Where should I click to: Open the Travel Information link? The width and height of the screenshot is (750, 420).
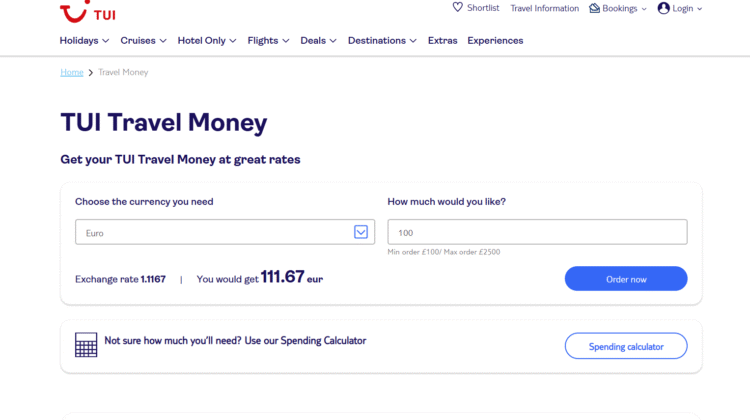[544, 8]
